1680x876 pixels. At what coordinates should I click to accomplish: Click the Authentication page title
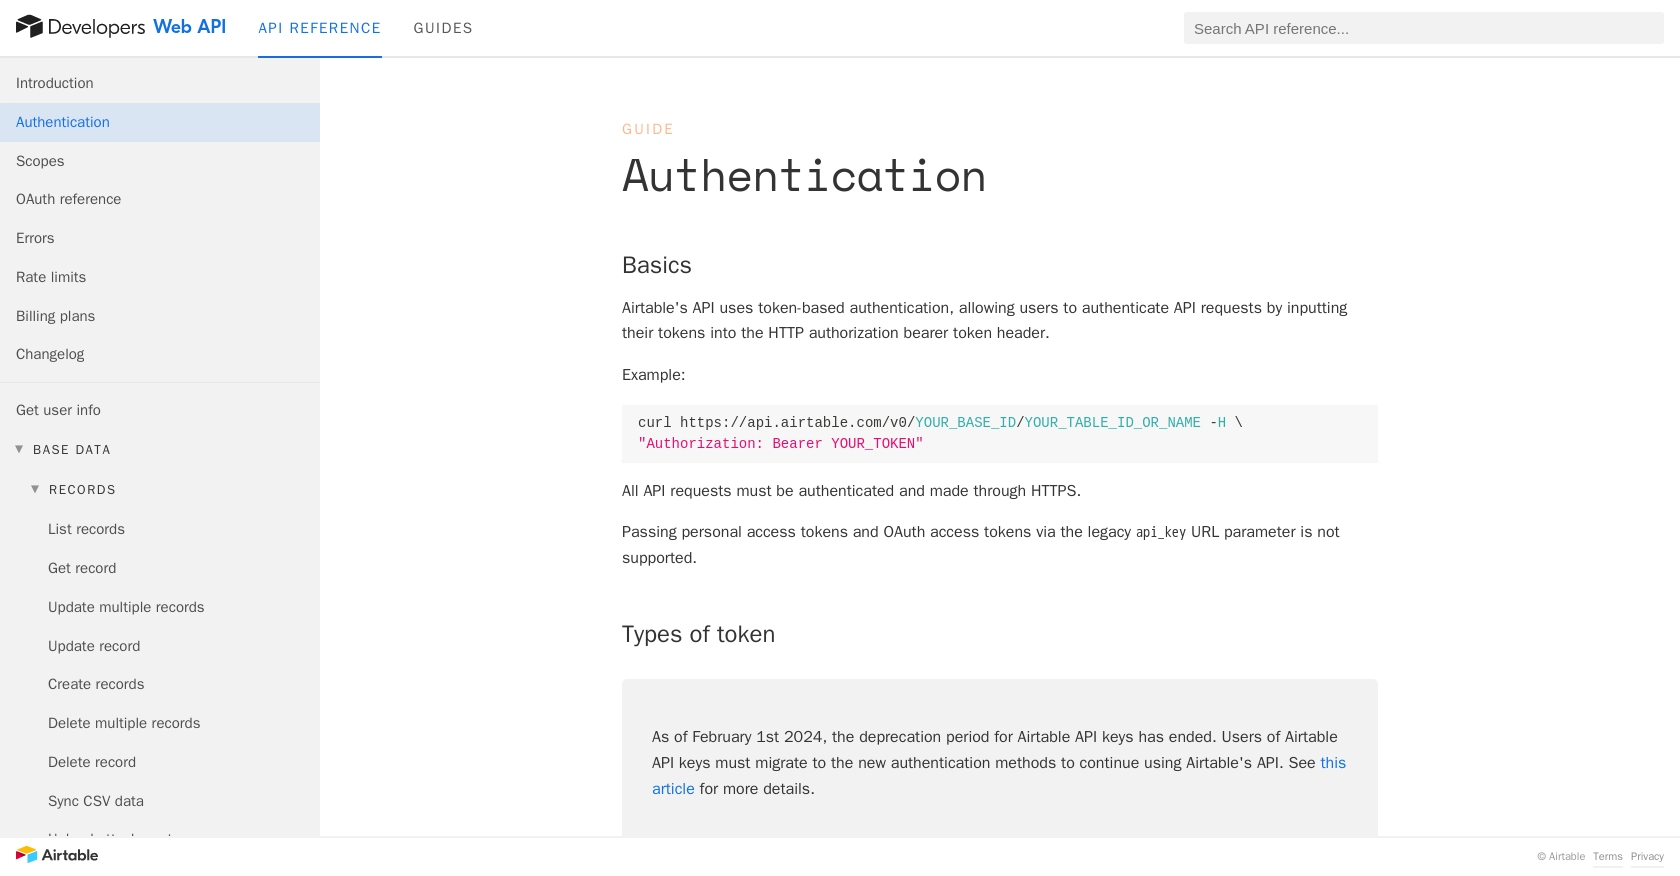point(804,176)
